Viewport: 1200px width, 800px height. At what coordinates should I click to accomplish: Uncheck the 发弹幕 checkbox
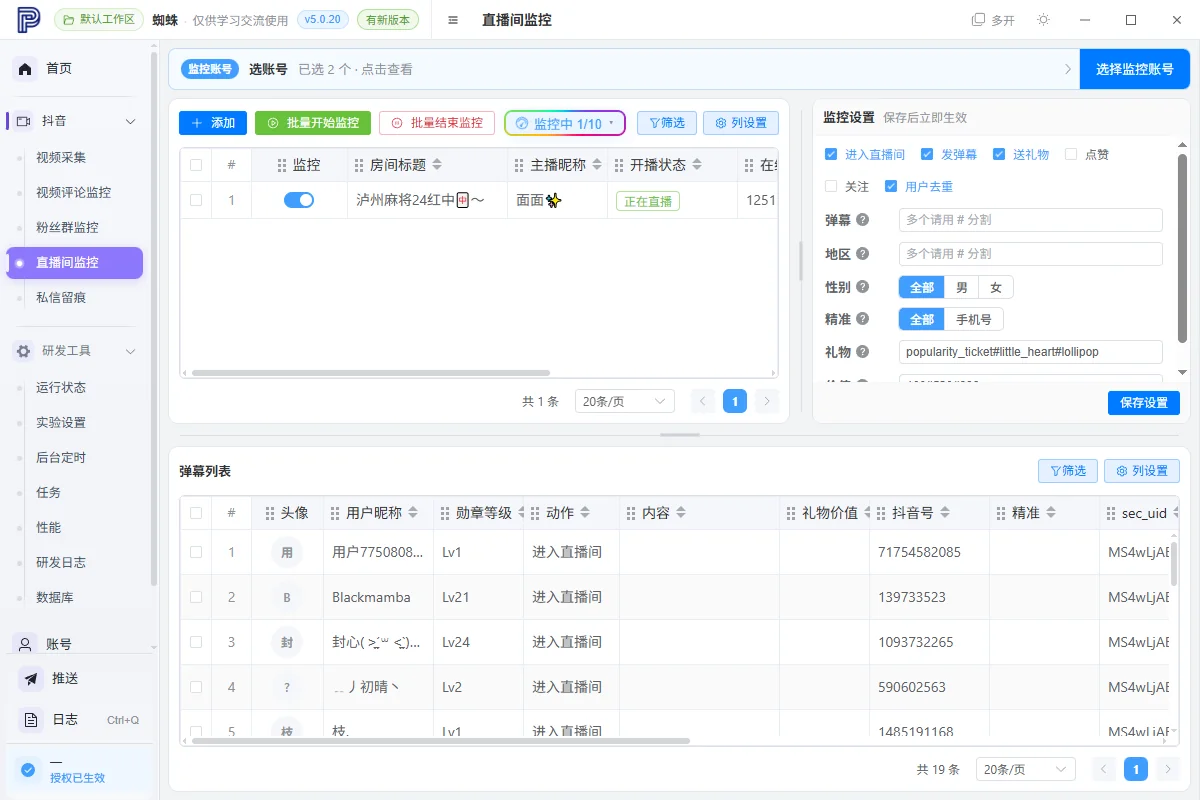pyautogui.click(x=927, y=154)
